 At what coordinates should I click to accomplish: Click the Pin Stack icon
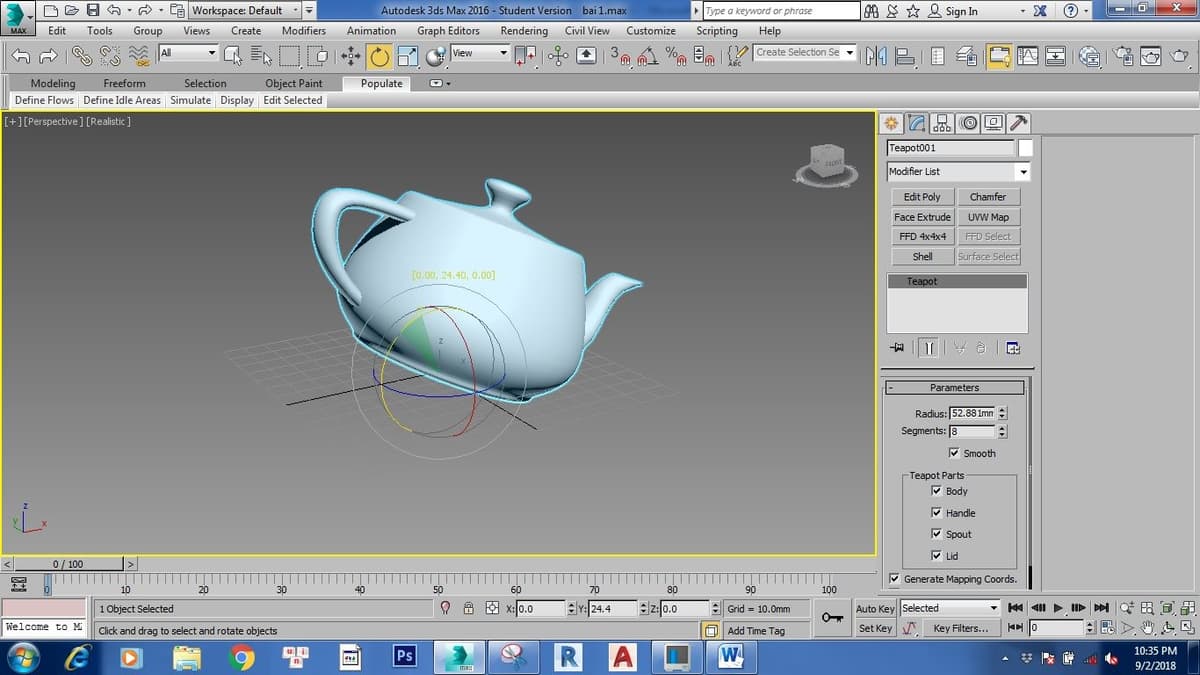pos(896,348)
